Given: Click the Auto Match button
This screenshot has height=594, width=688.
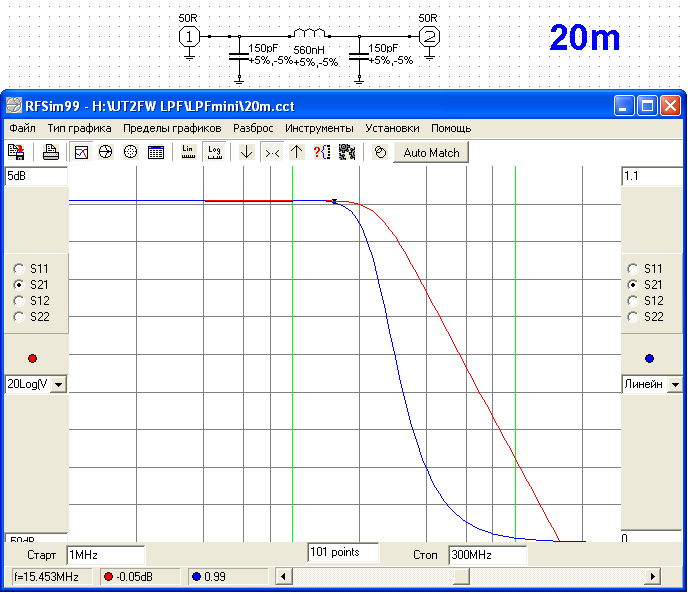Looking at the screenshot, I should [431, 153].
